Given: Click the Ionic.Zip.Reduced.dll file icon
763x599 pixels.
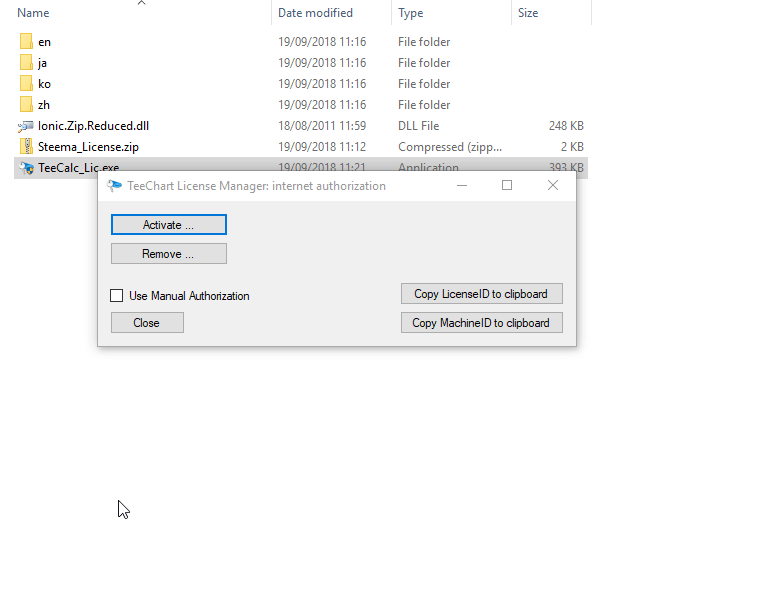Looking at the screenshot, I should [x=26, y=126].
